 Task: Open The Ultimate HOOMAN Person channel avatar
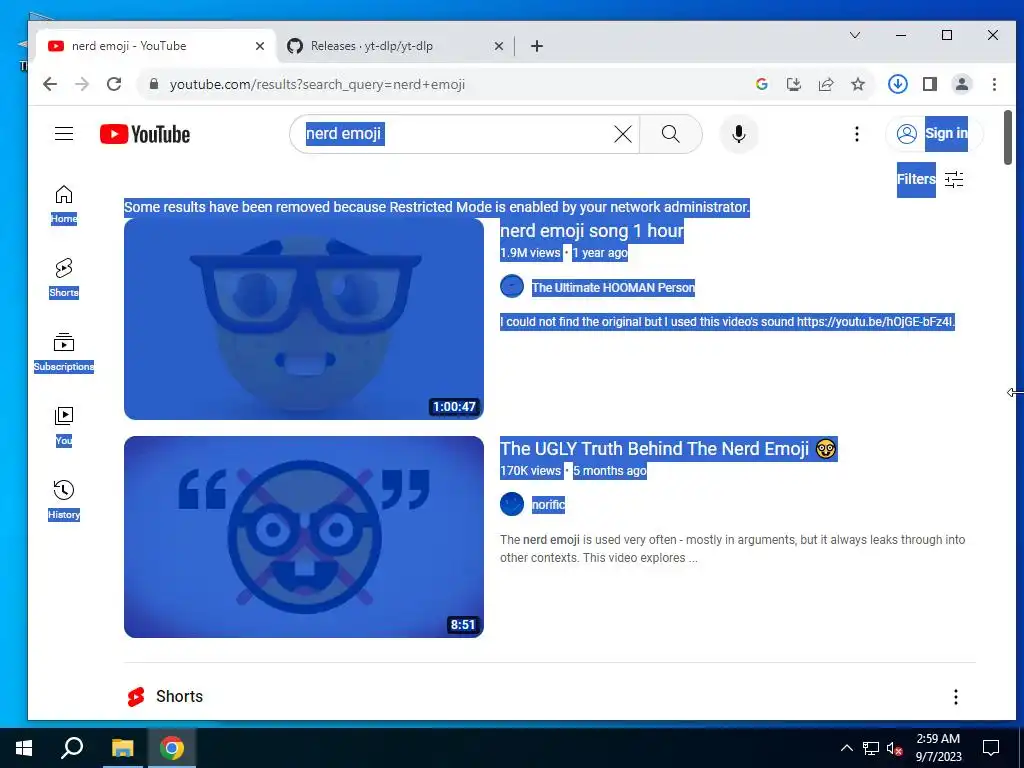pyautogui.click(x=512, y=287)
